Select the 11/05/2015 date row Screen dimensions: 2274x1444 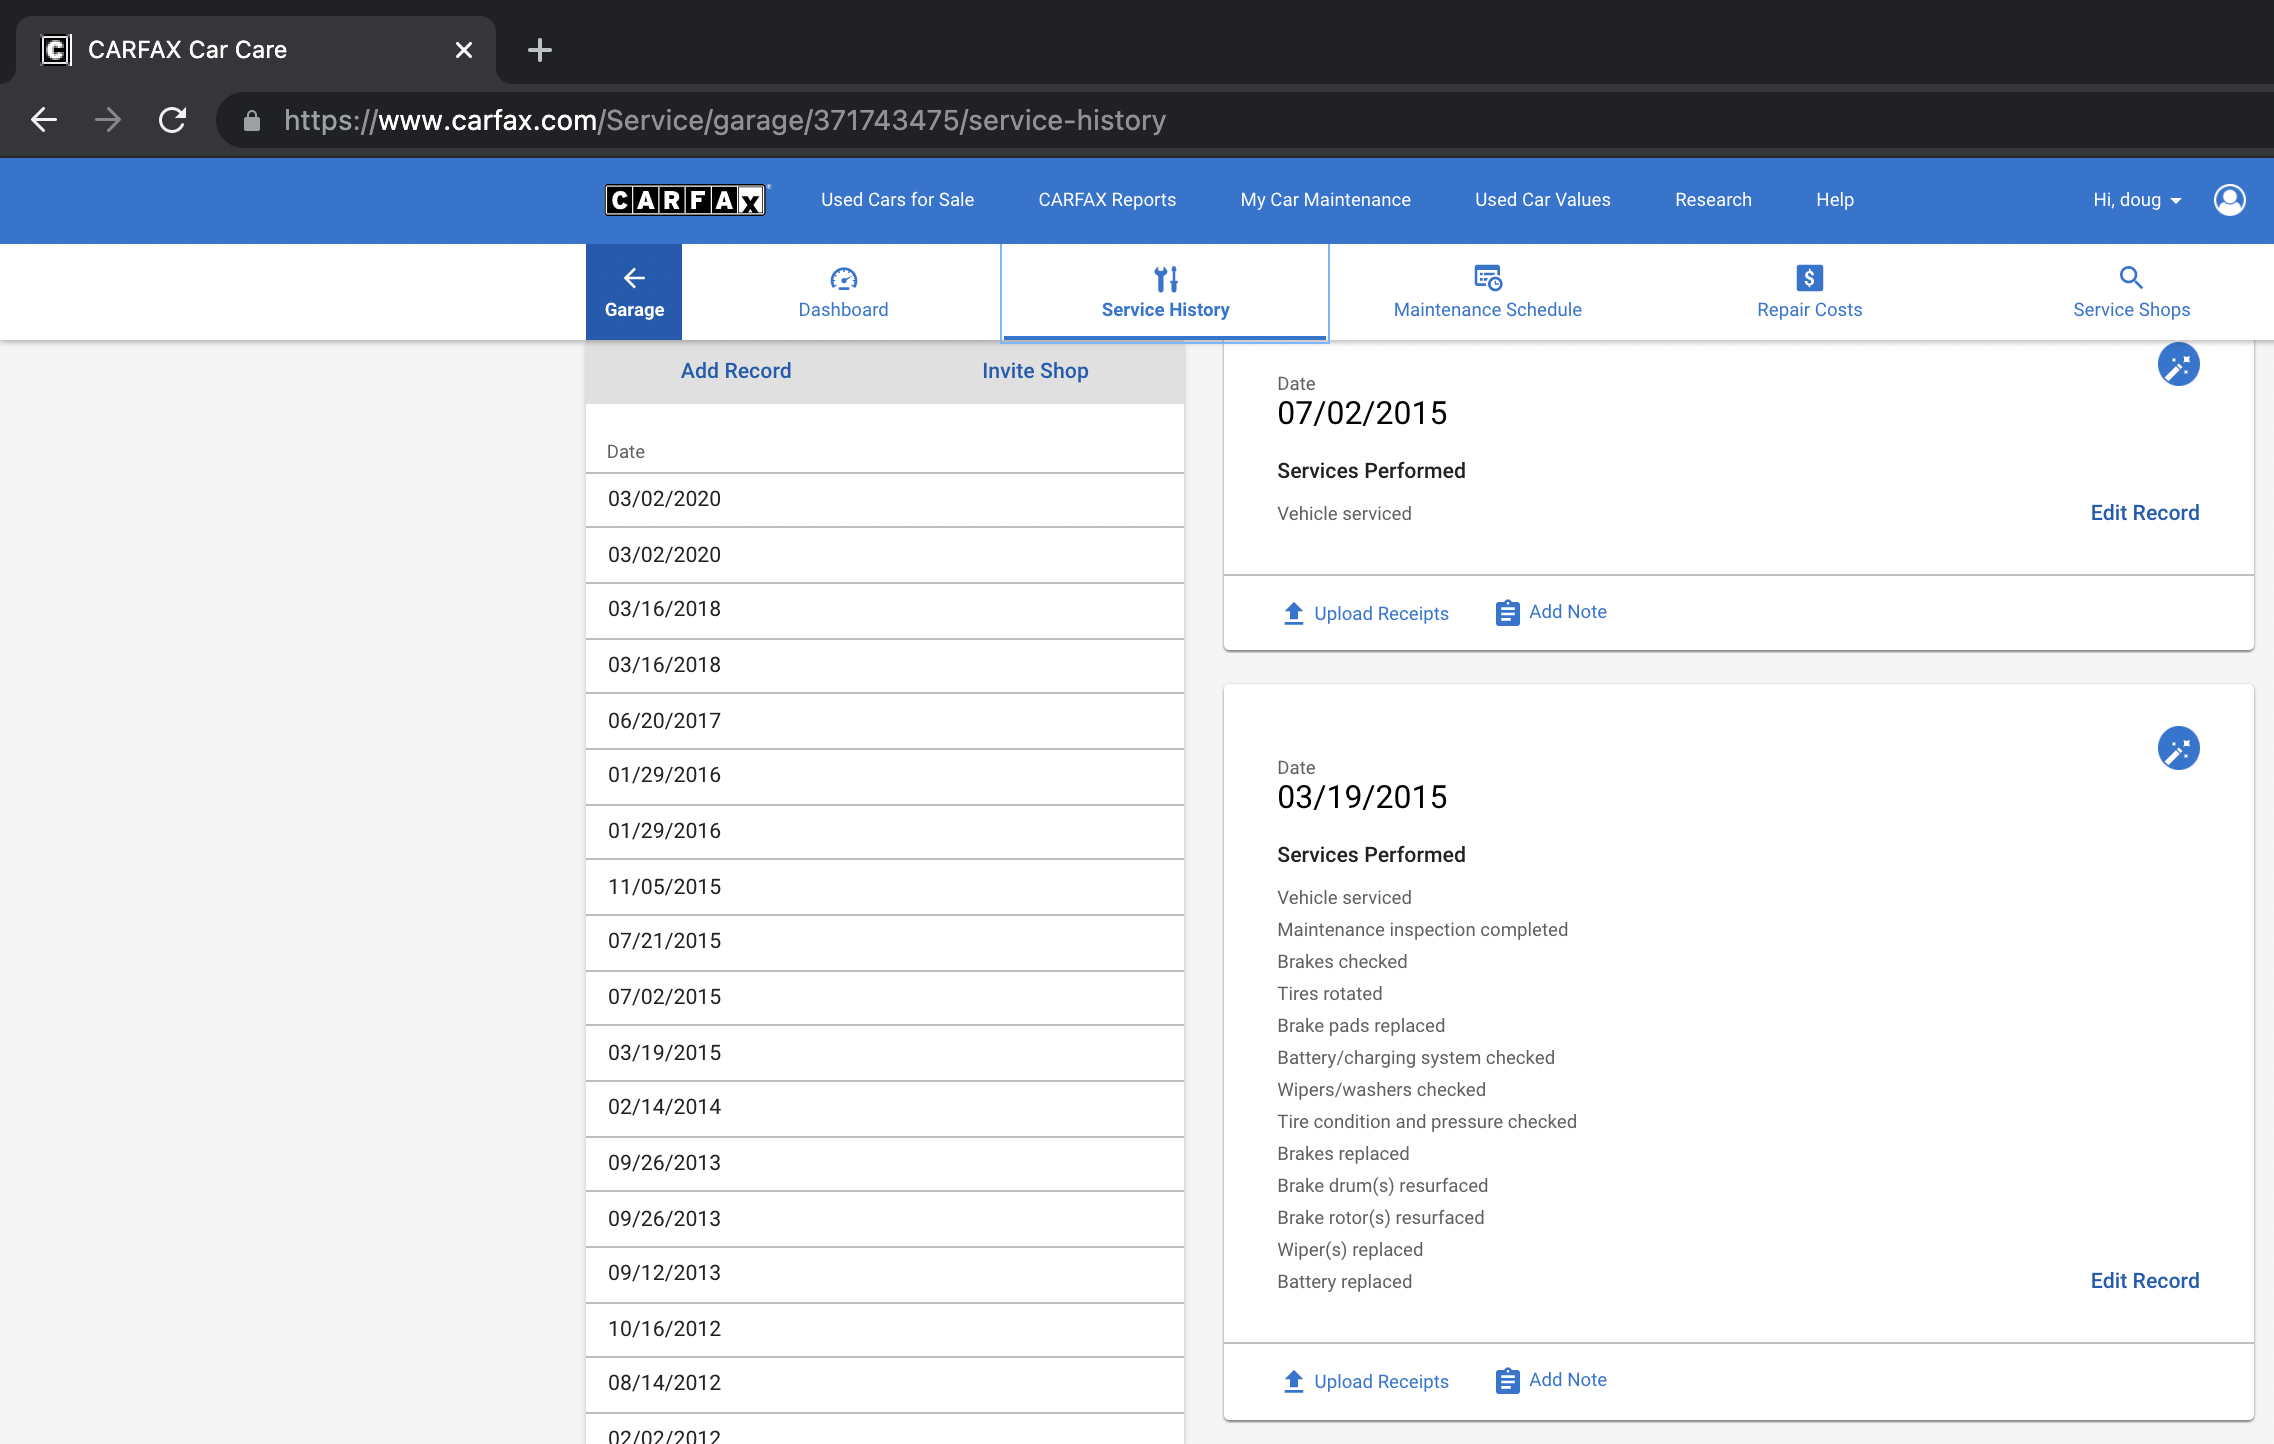[x=885, y=887]
